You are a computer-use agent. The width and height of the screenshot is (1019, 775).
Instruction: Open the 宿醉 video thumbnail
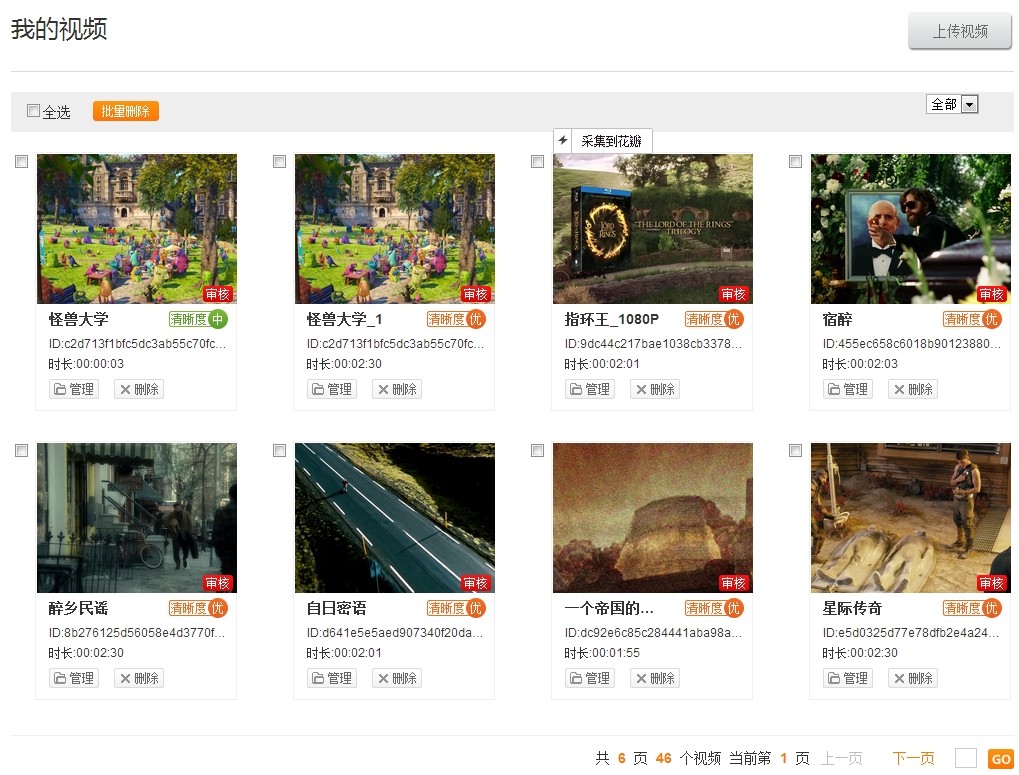coord(910,229)
